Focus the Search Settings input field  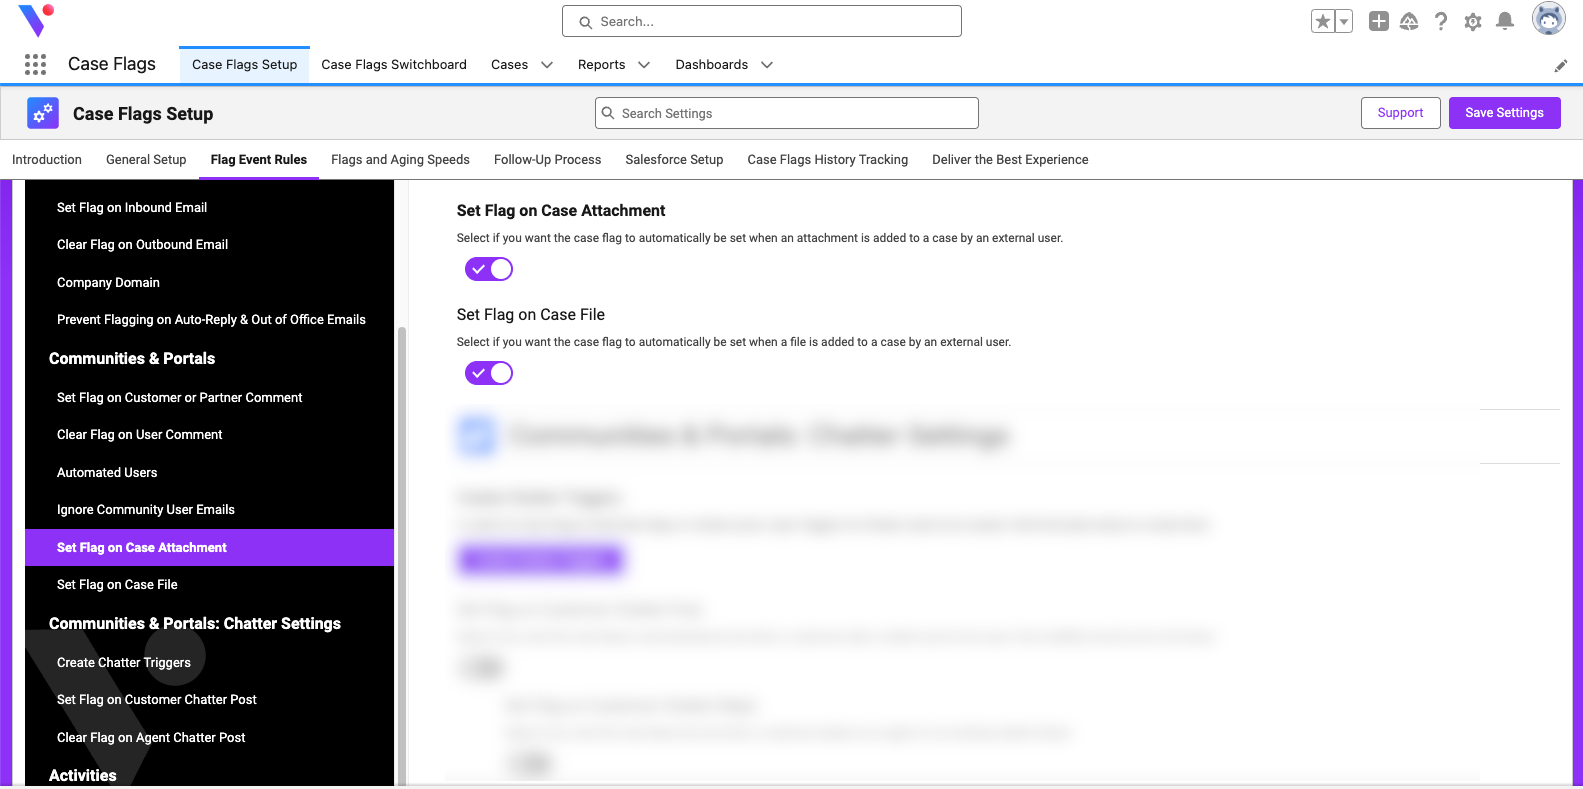(x=787, y=113)
